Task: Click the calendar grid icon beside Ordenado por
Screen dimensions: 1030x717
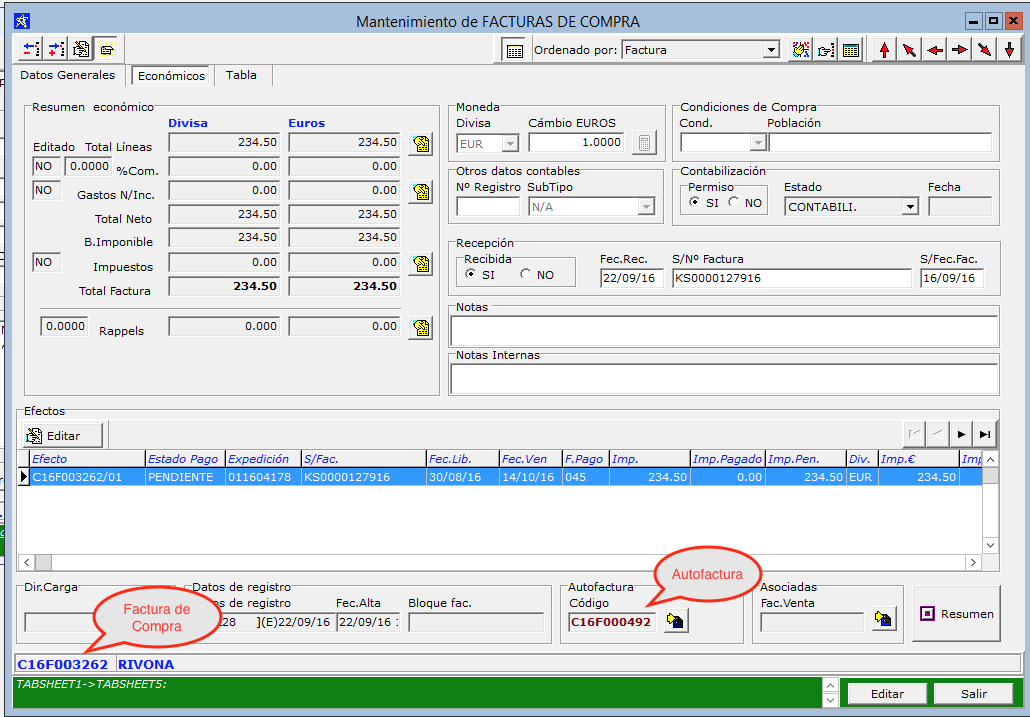Action: click(x=513, y=50)
